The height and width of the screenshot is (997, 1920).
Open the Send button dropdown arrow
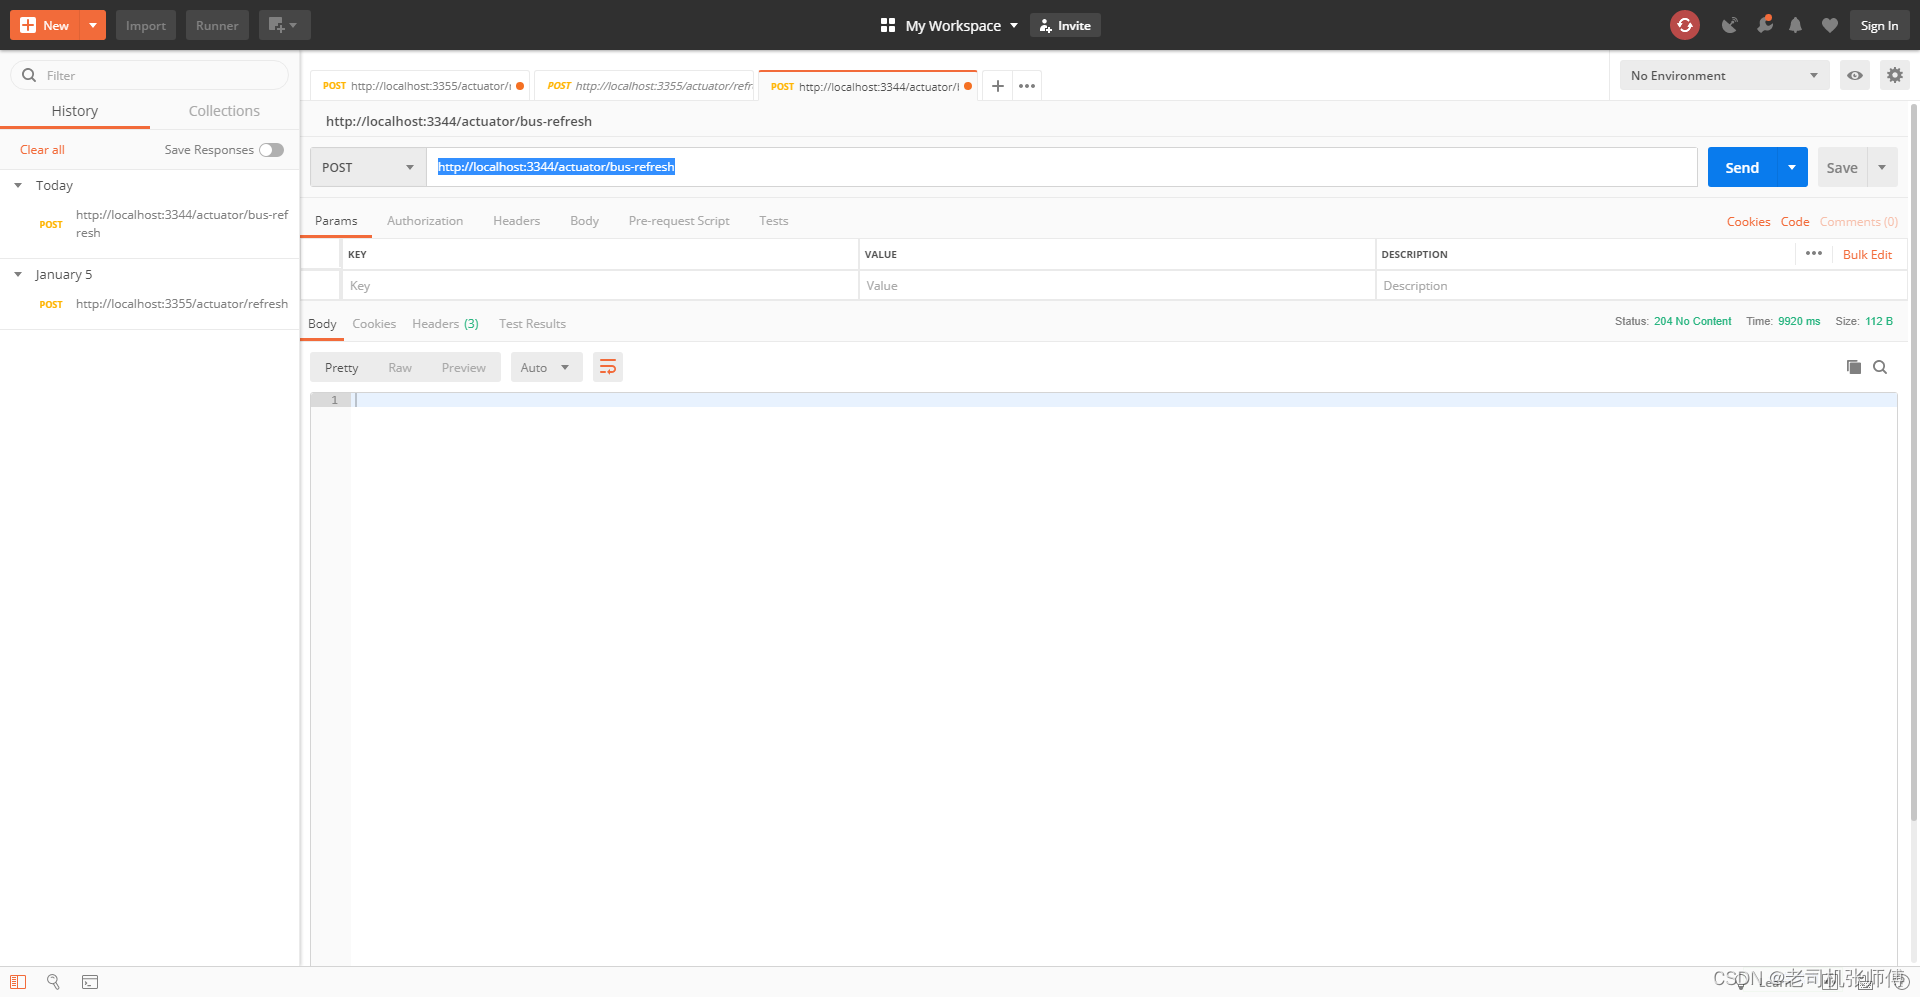point(1792,167)
